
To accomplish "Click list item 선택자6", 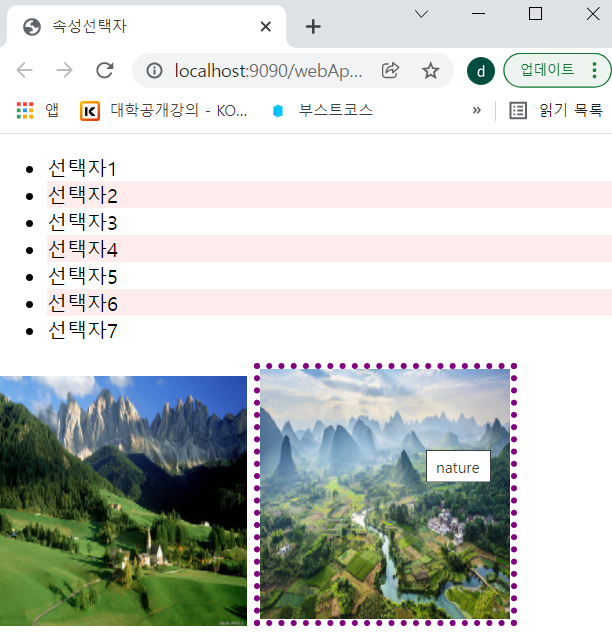I will [329, 302].
